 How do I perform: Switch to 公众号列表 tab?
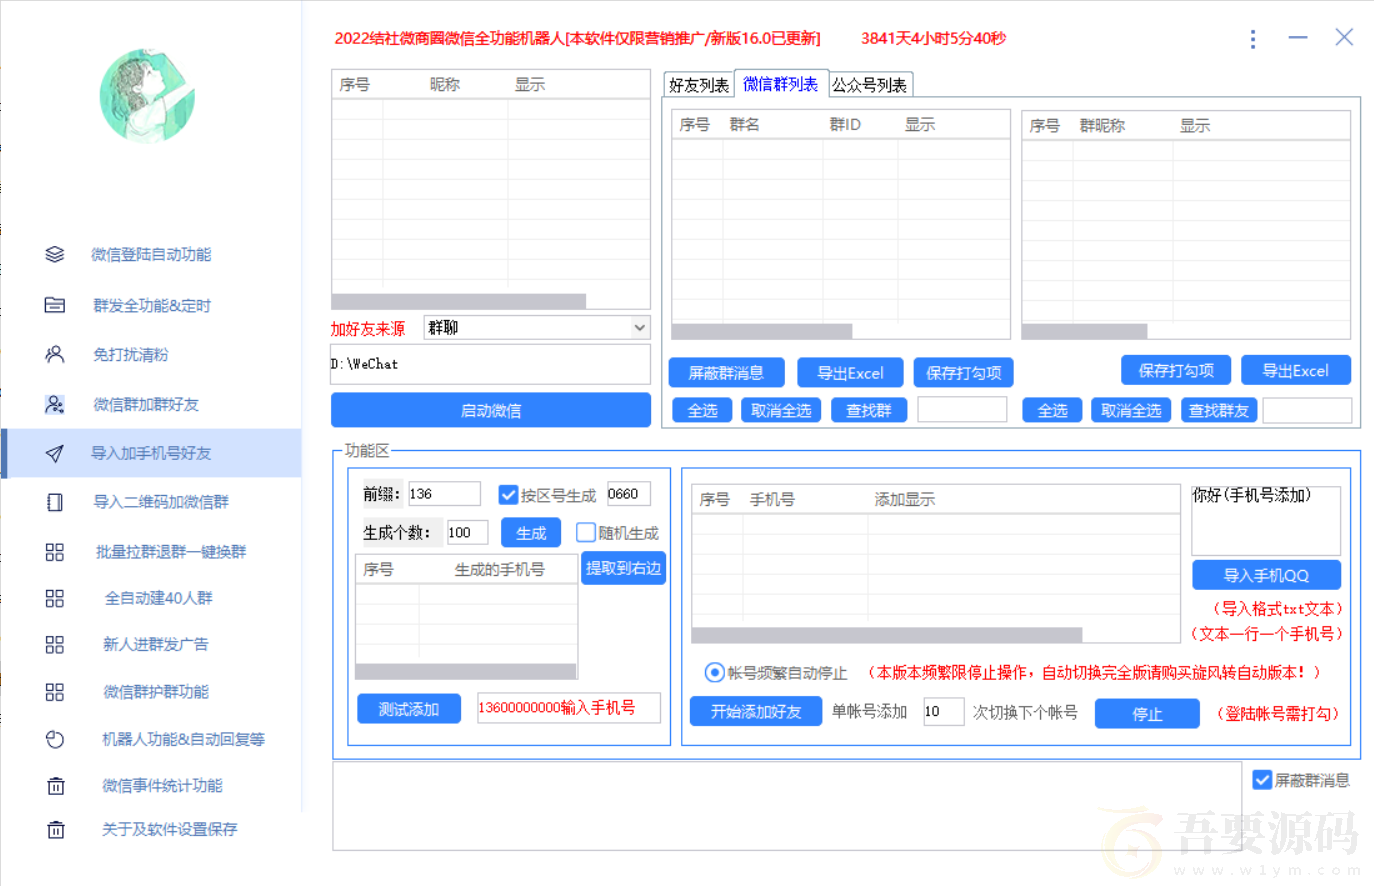coord(870,85)
